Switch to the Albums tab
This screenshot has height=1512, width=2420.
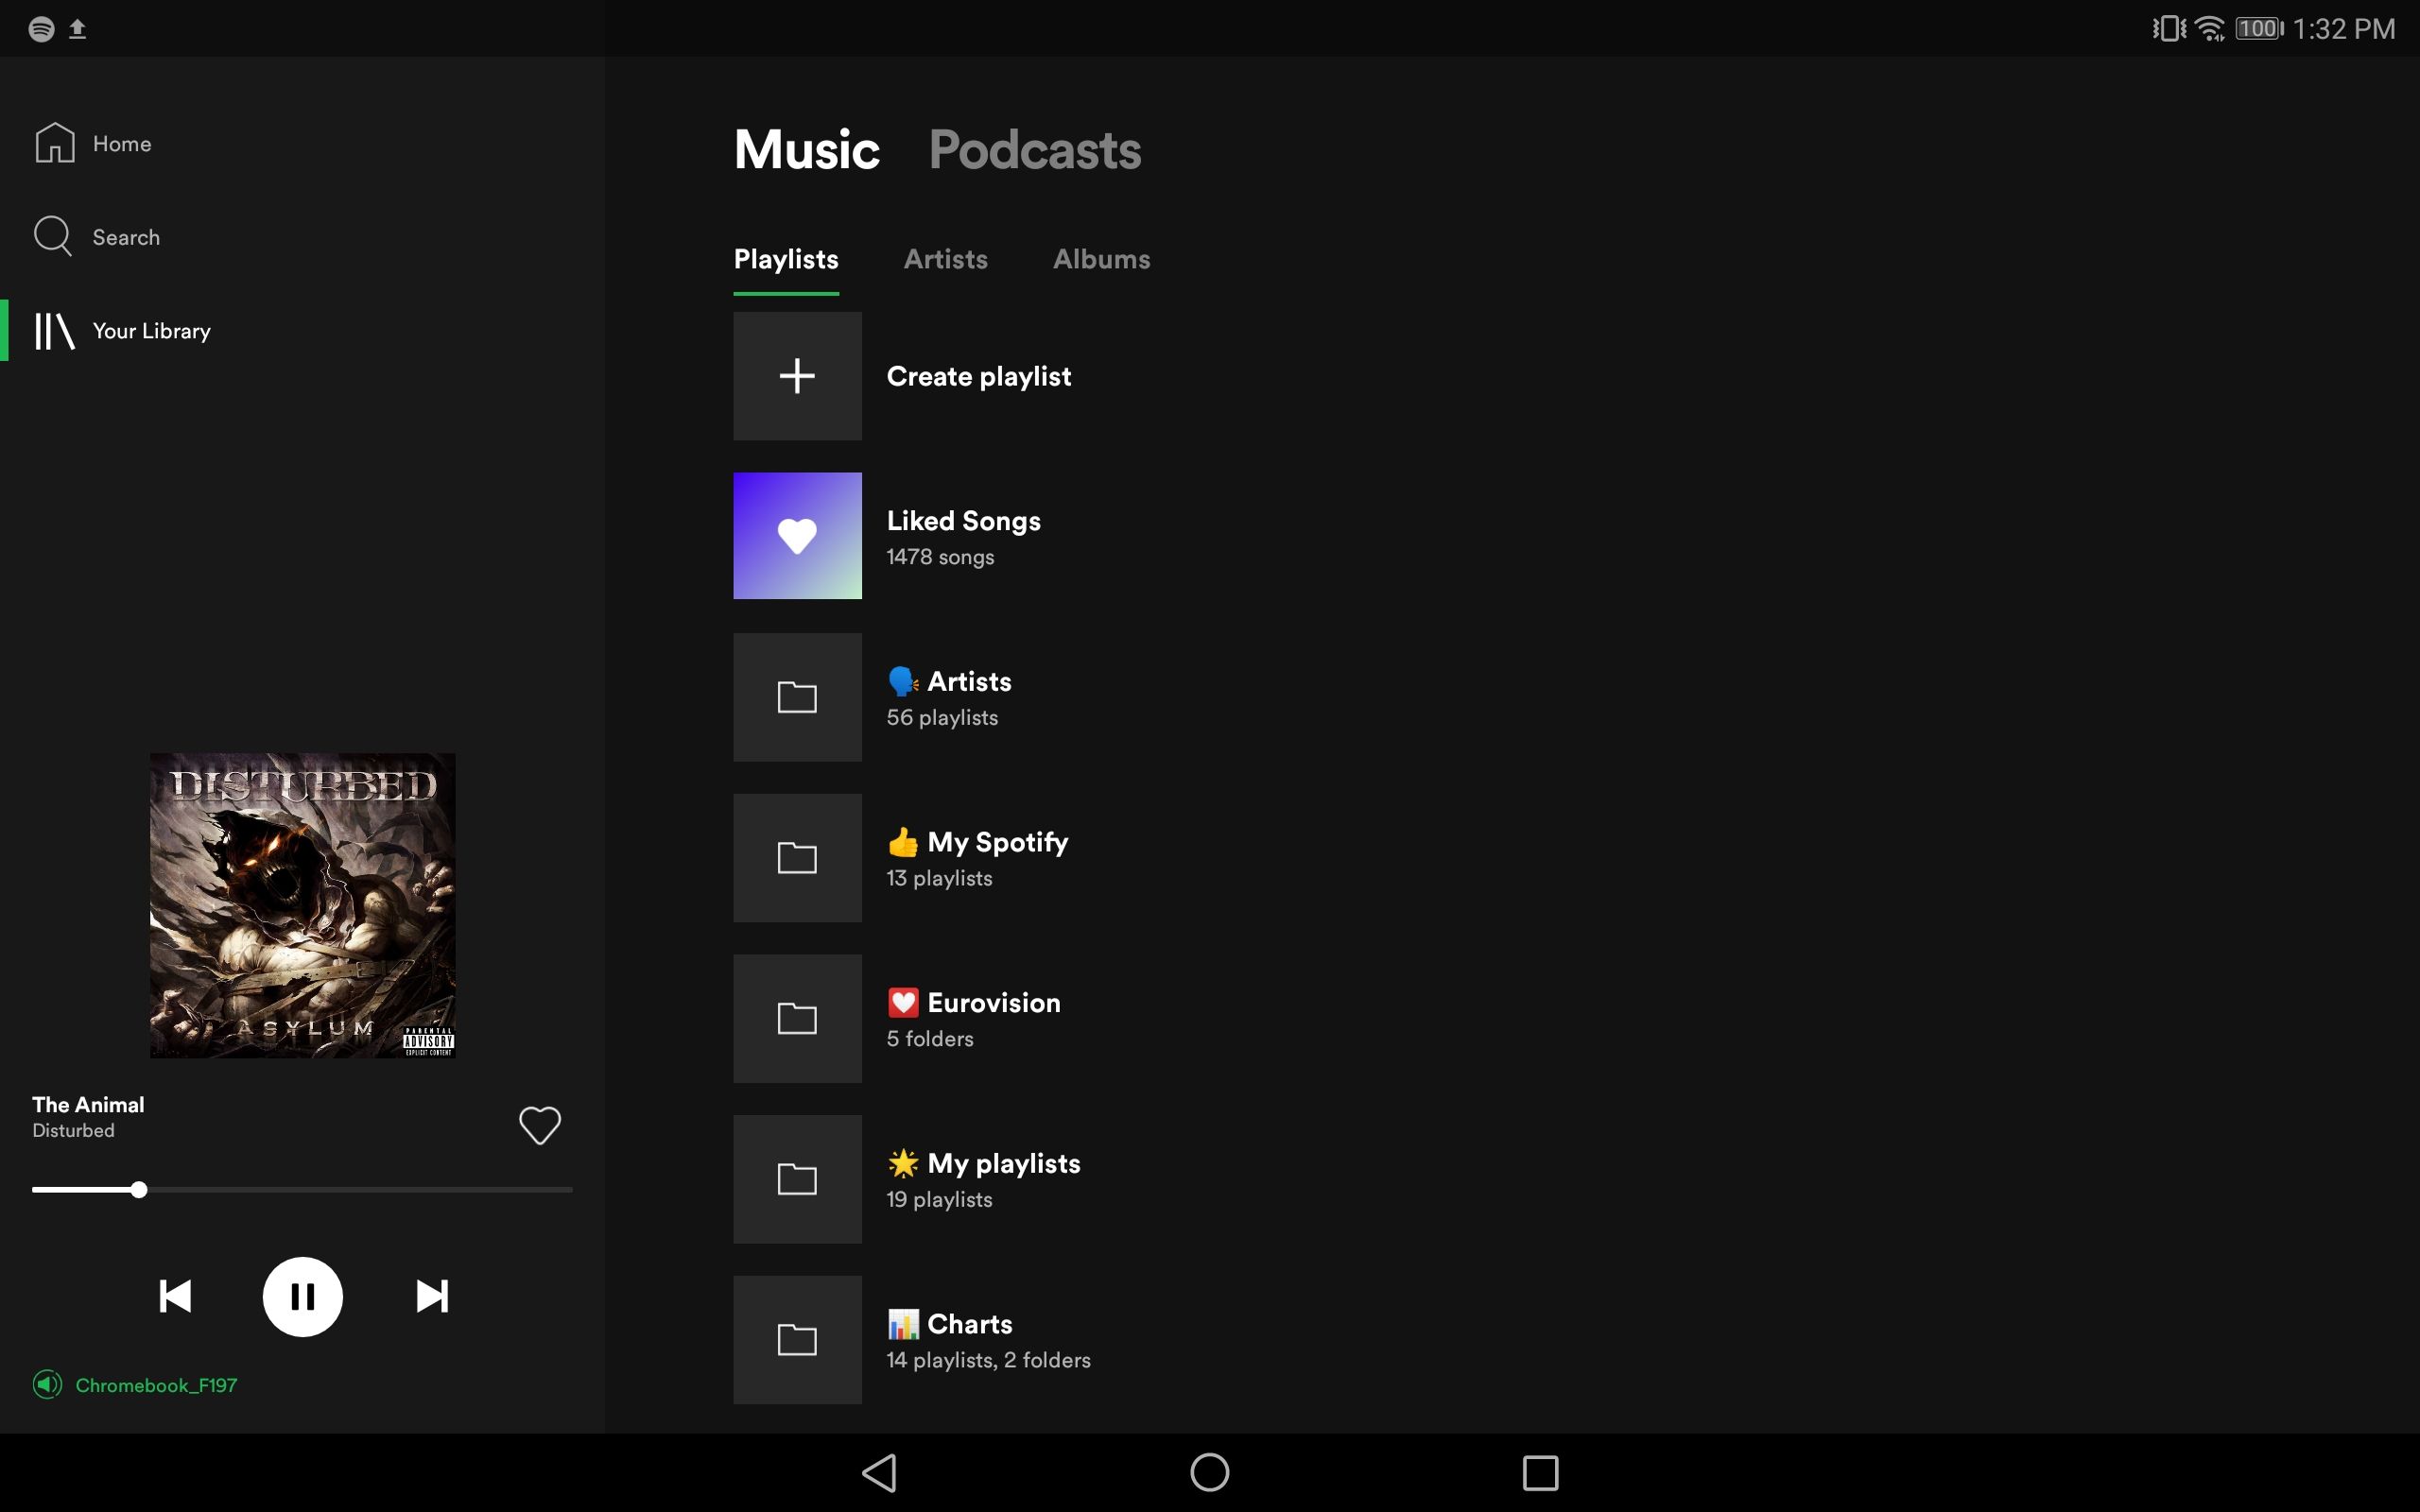1101,259
